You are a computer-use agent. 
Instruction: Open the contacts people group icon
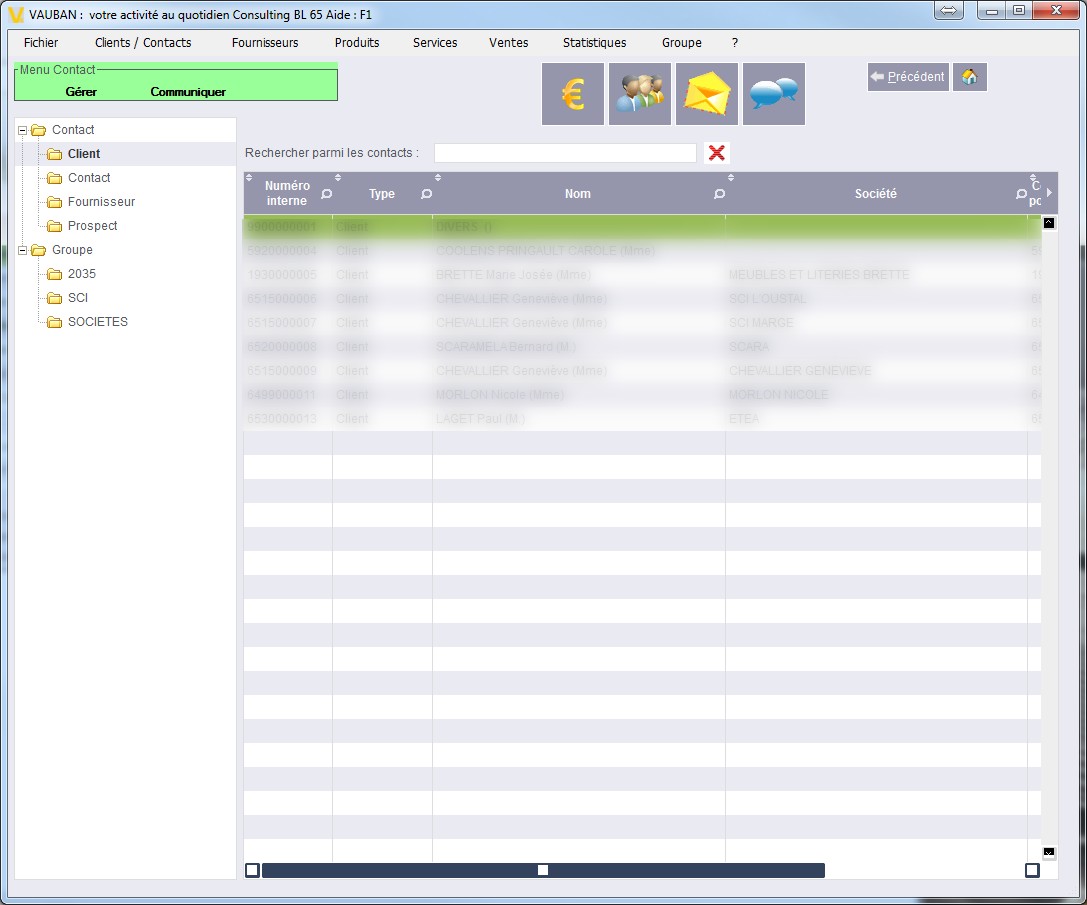click(x=639, y=94)
